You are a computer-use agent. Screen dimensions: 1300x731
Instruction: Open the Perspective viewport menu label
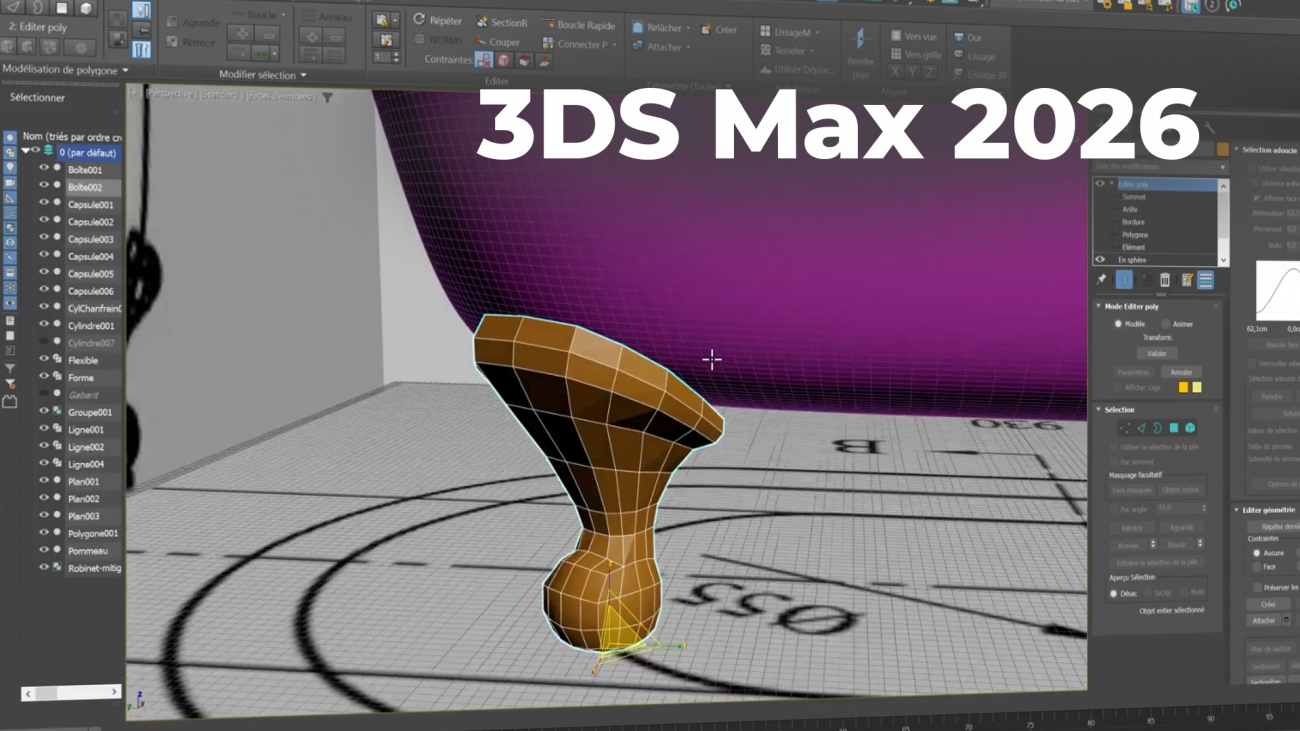pyautogui.click(x=172, y=94)
